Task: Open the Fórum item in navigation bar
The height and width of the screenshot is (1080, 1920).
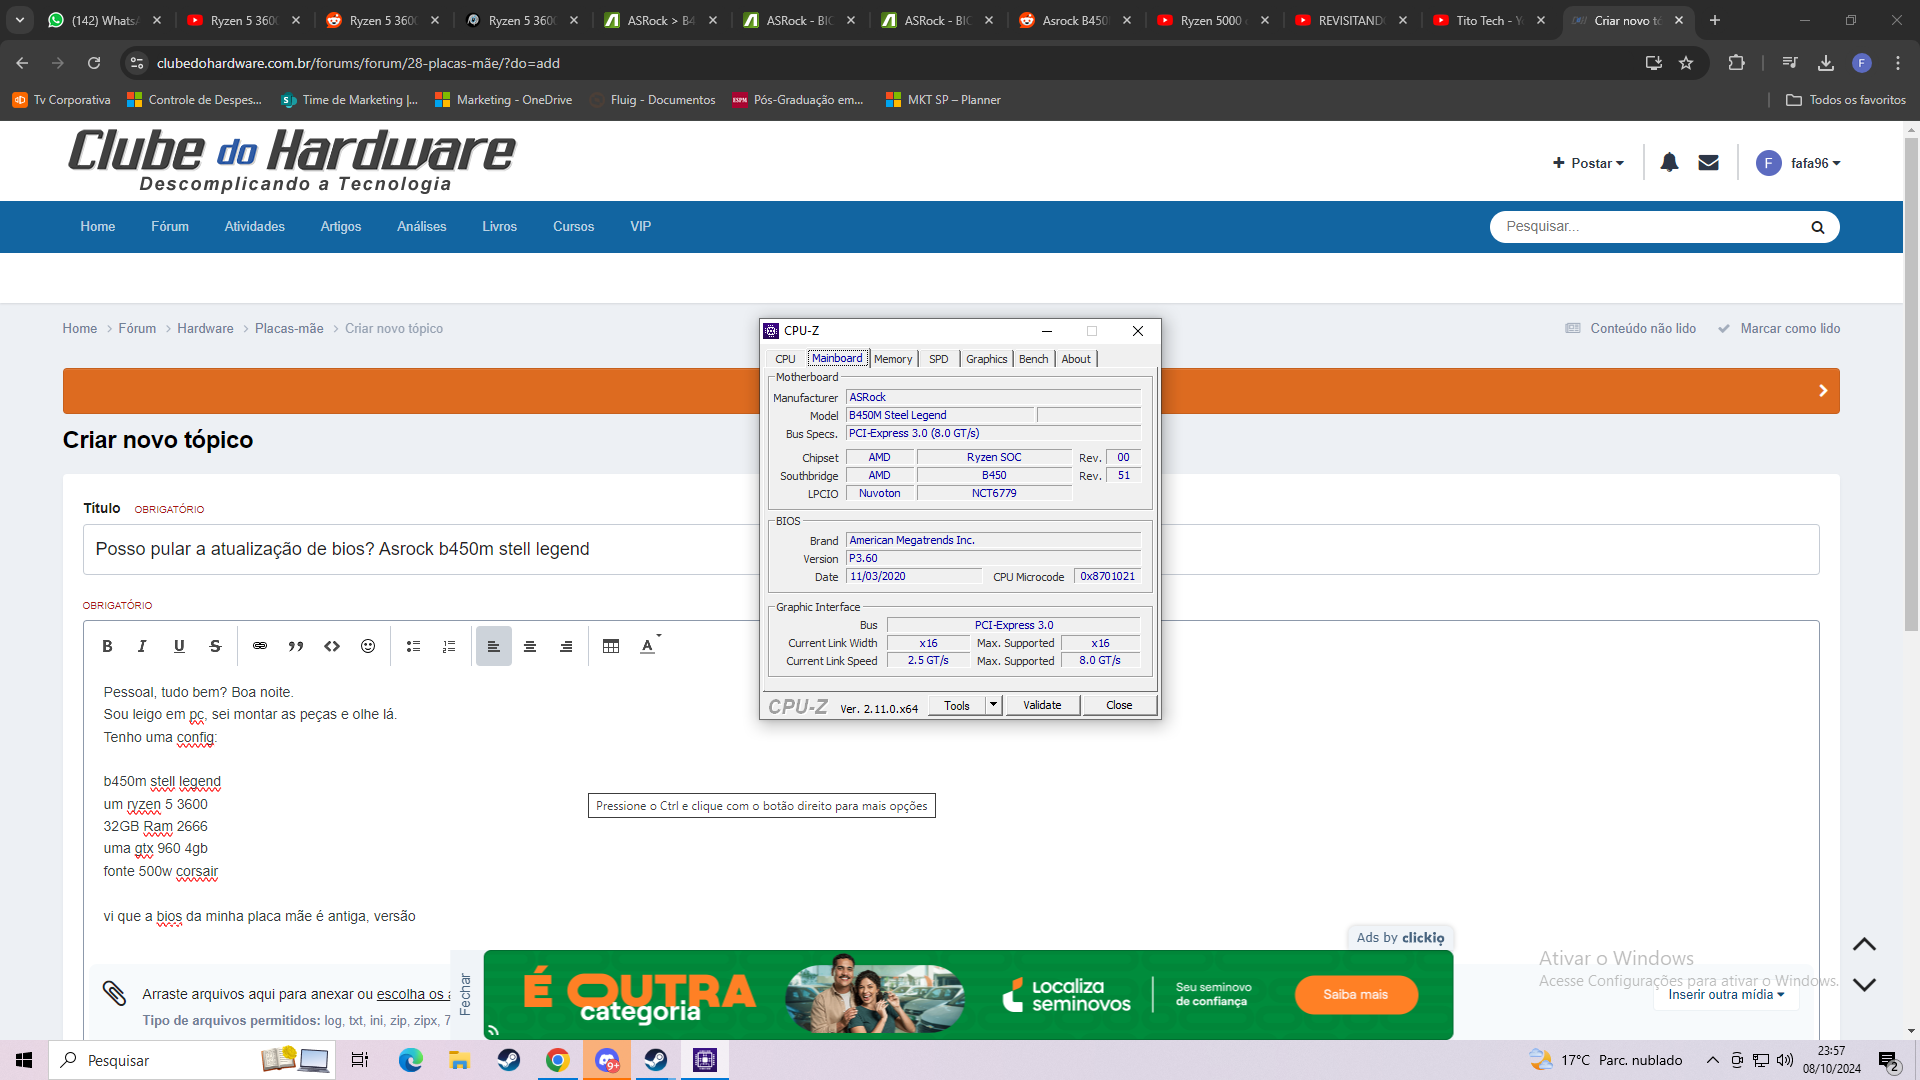Action: pyautogui.click(x=170, y=226)
